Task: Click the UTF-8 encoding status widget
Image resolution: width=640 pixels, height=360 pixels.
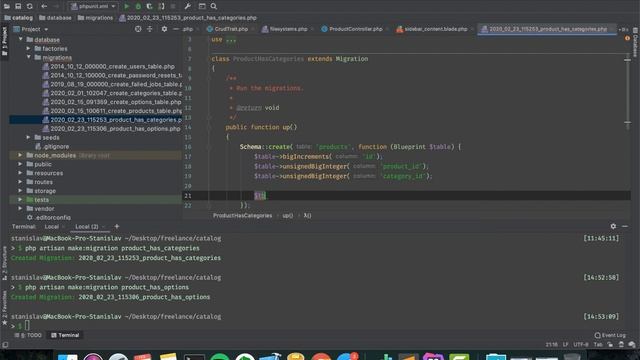Action: pos(580,344)
